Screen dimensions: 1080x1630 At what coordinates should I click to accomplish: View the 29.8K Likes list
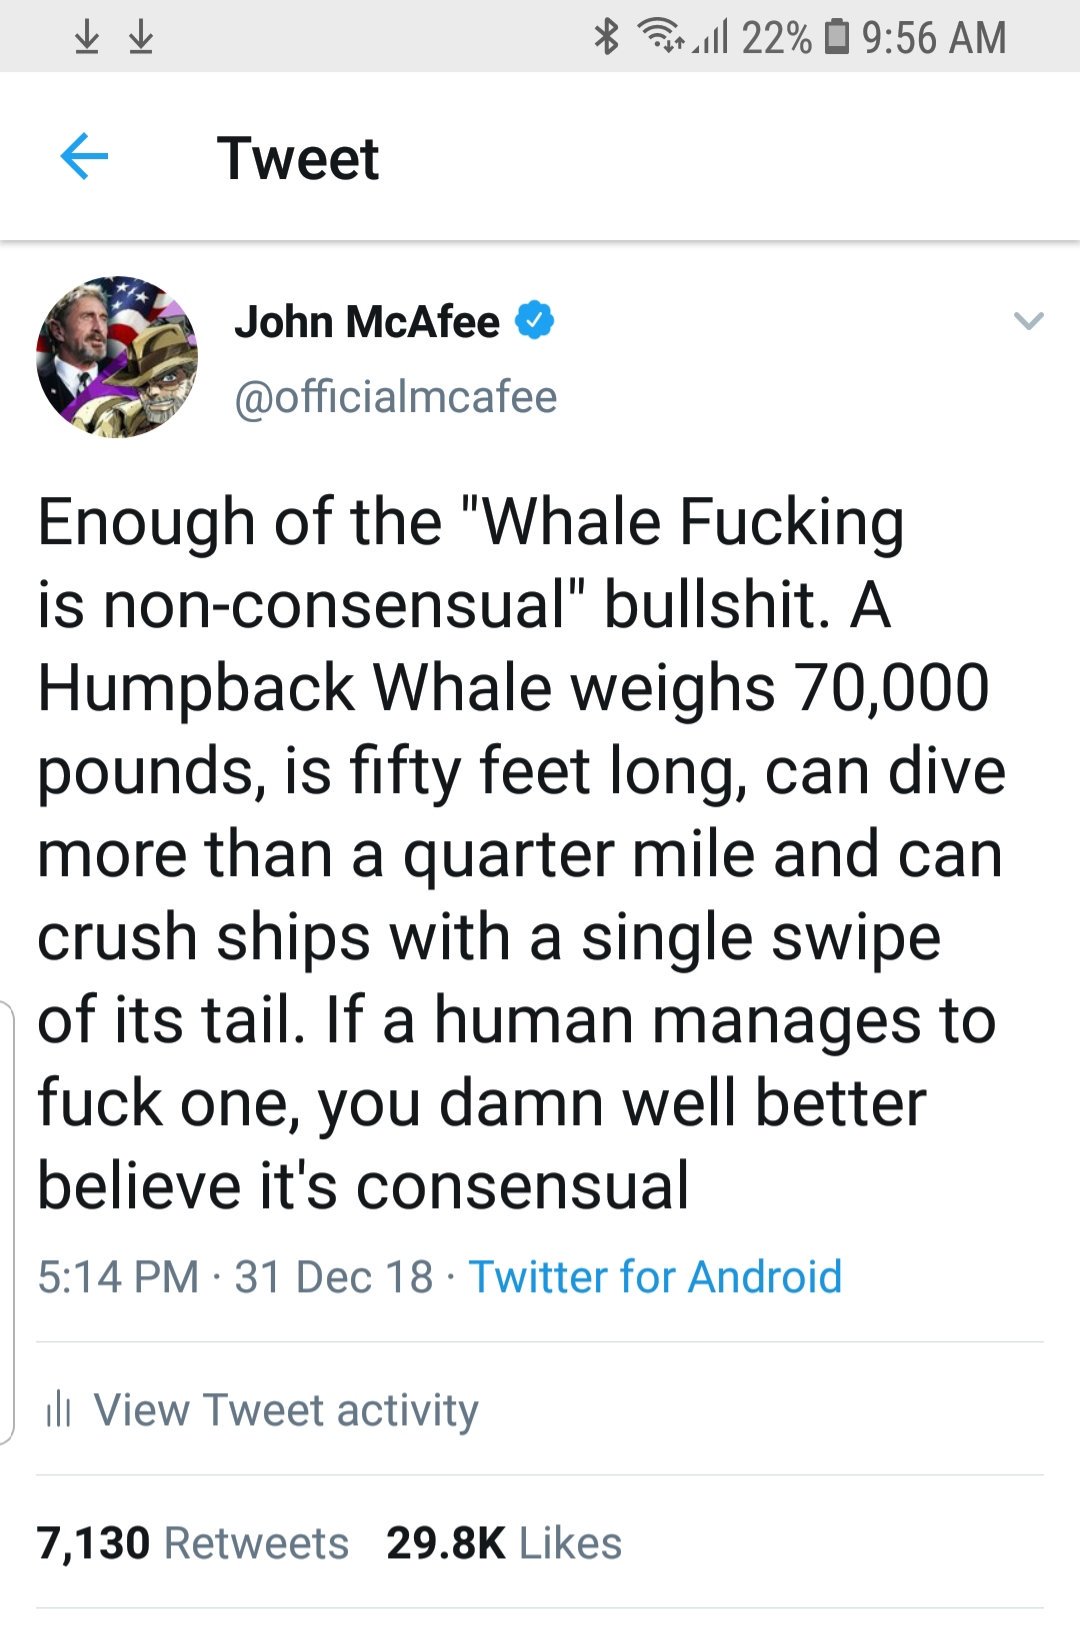(x=504, y=1543)
